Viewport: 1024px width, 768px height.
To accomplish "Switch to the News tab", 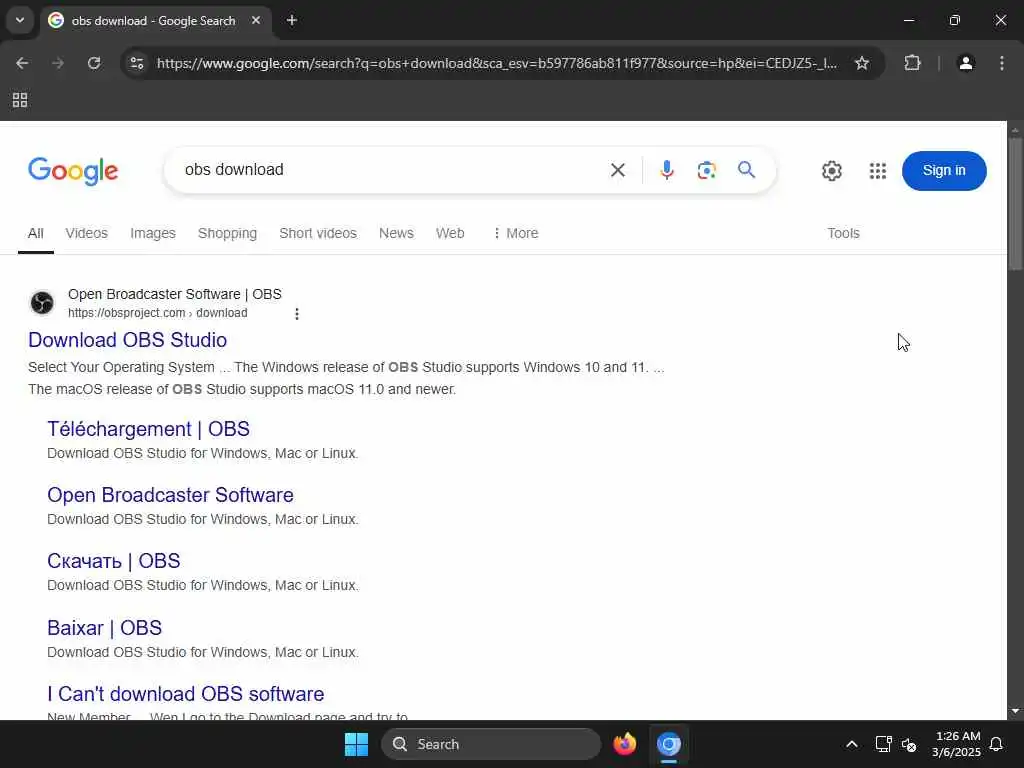I will [396, 233].
